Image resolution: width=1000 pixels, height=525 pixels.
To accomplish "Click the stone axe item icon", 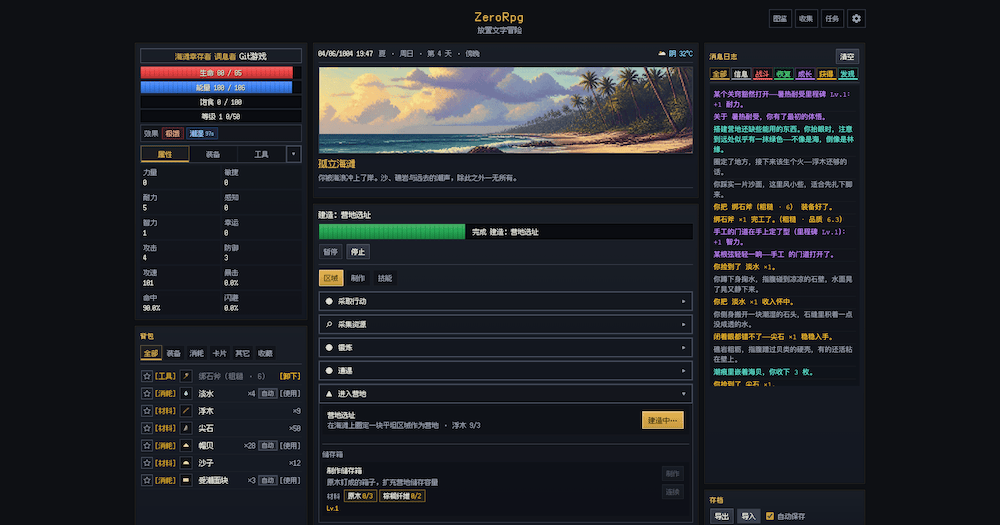I will pyautogui.click(x=186, y=376).
